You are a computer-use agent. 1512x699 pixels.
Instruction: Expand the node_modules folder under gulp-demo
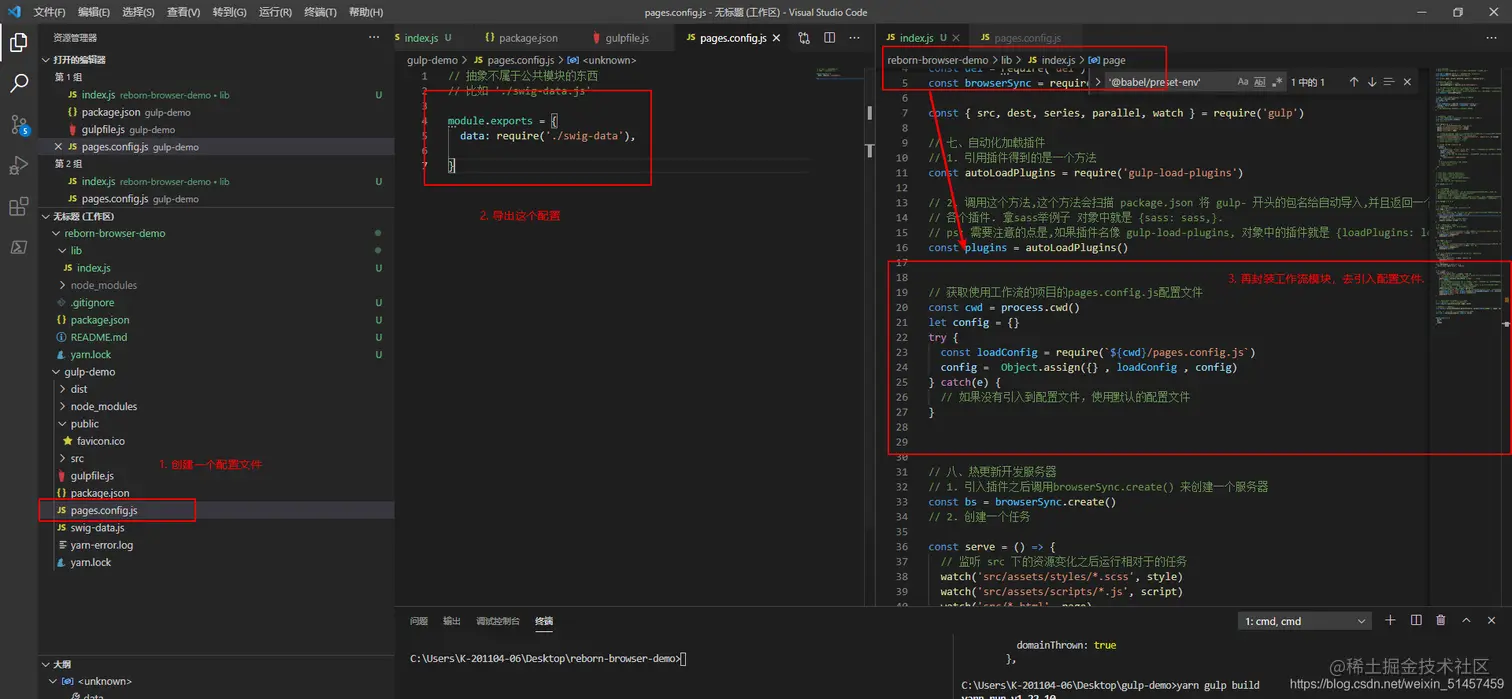(103, 406)
